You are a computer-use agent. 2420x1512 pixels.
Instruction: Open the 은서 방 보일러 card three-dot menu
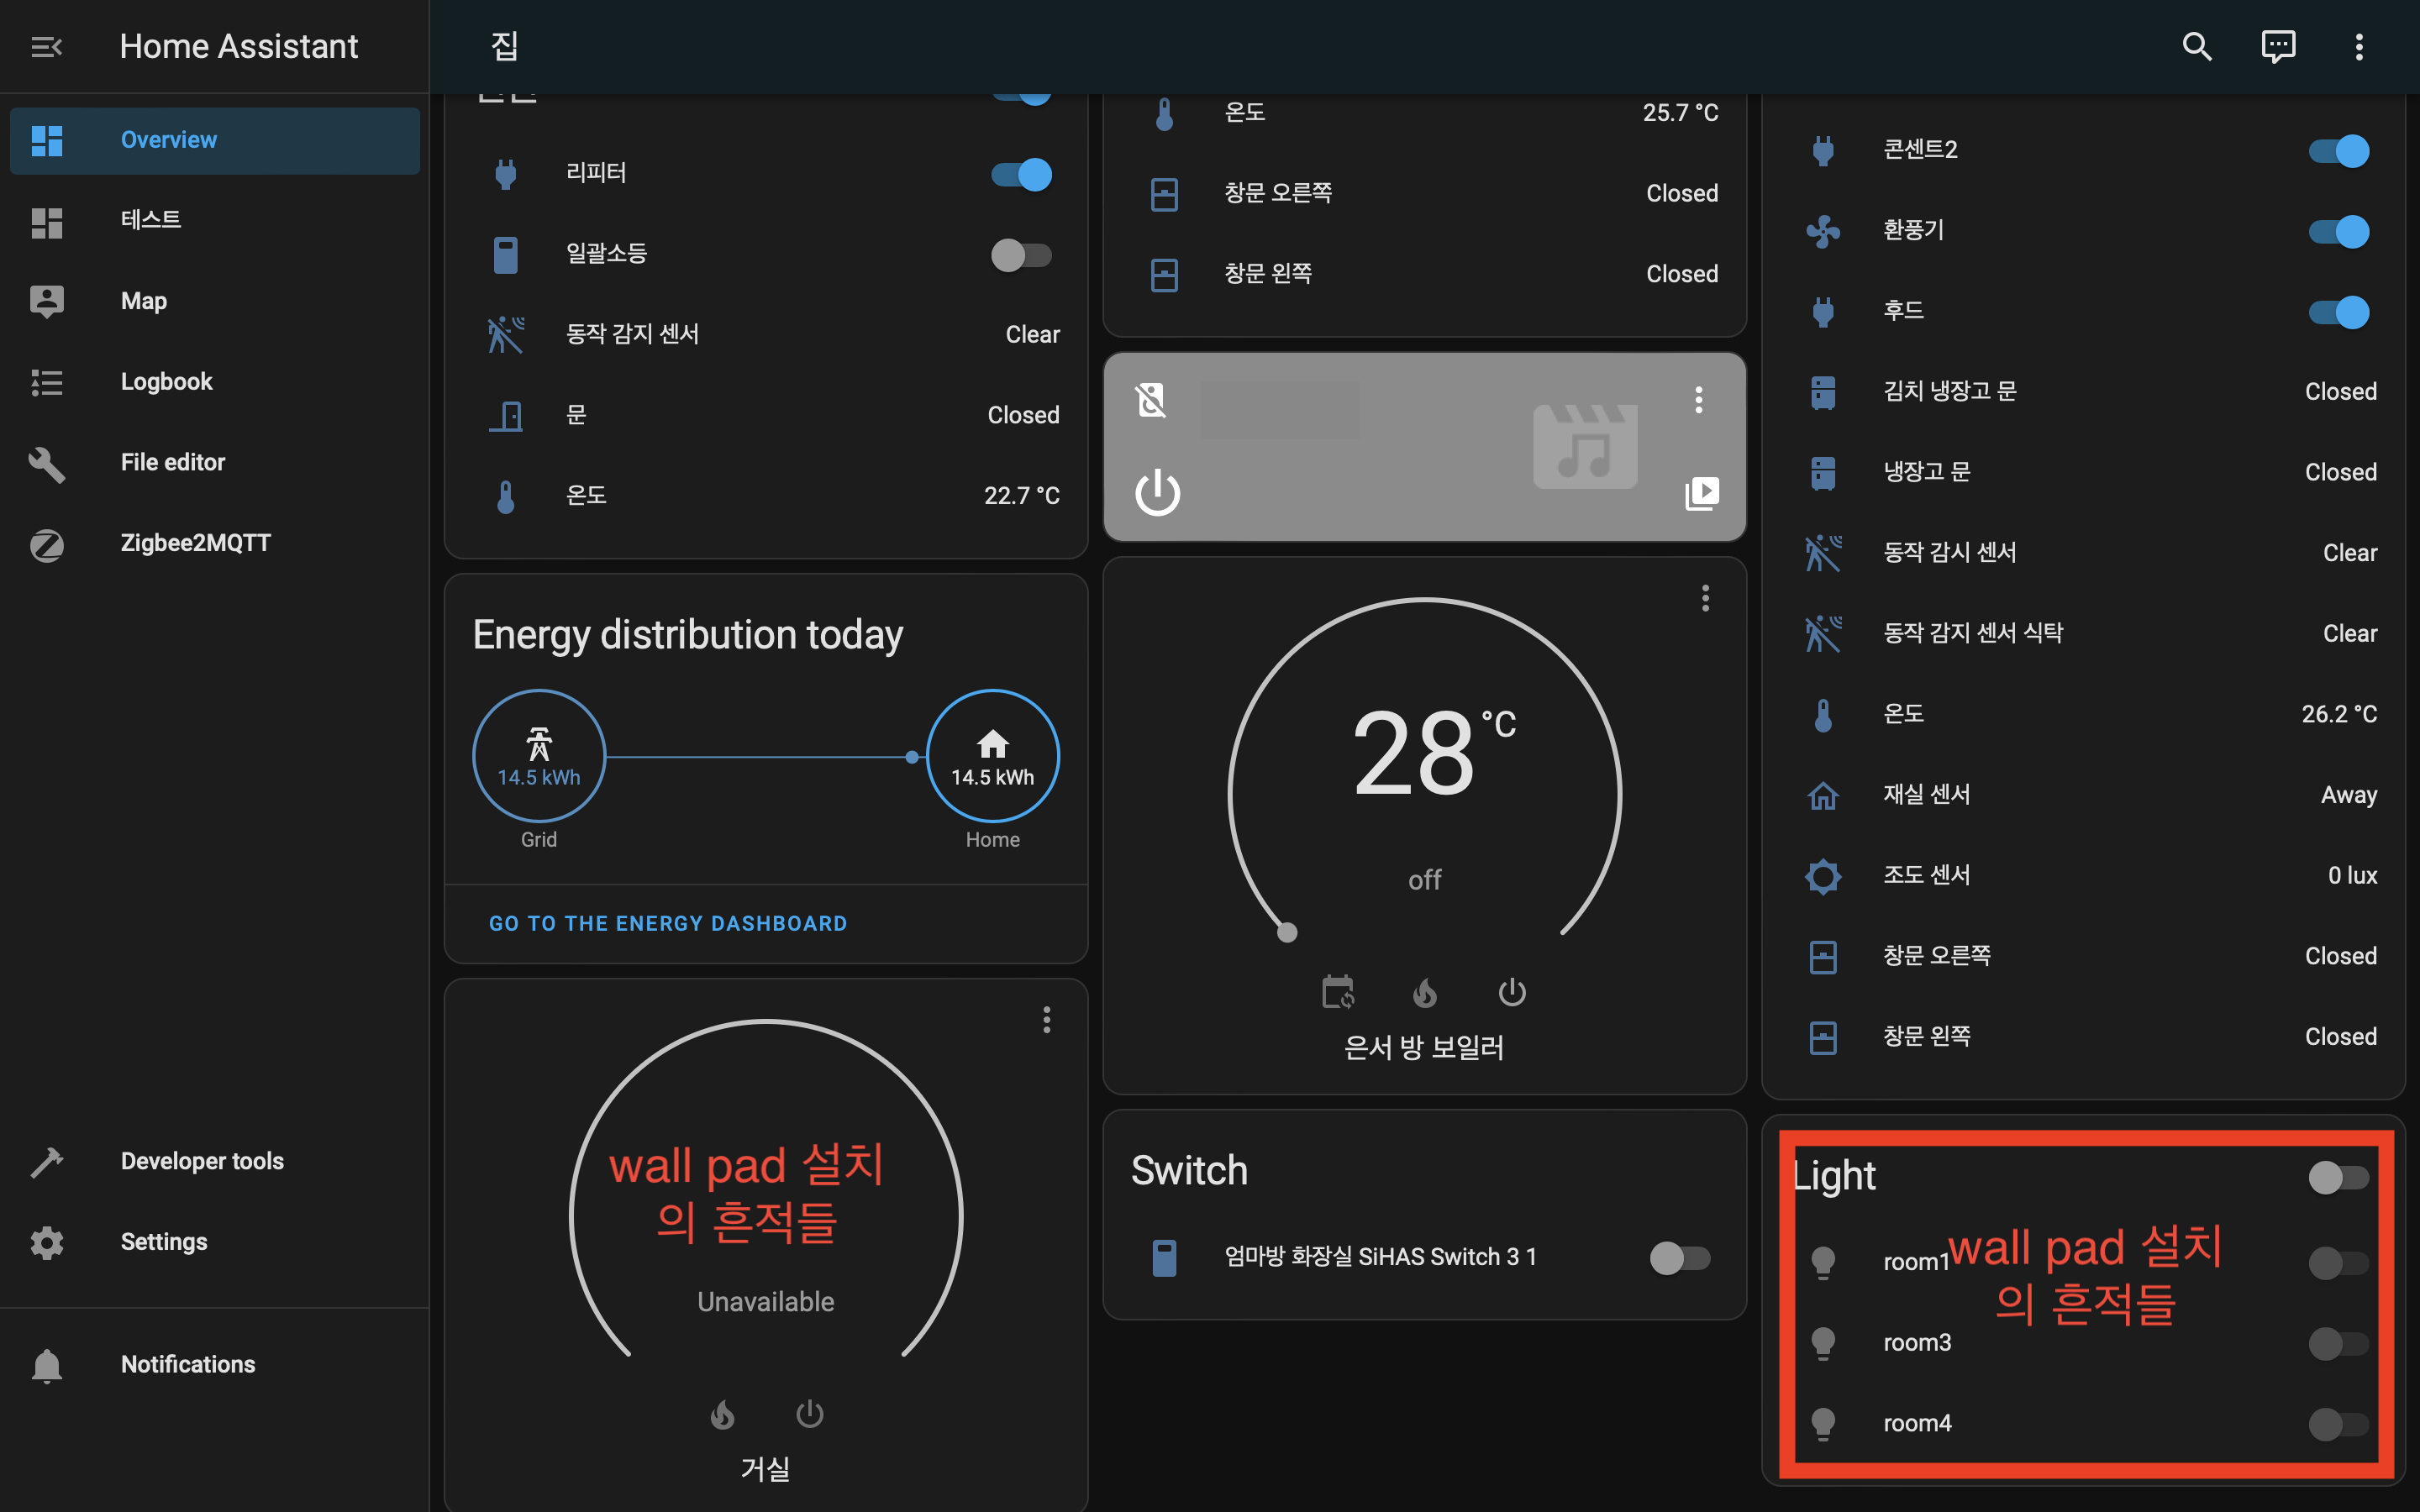point(1705,598)
